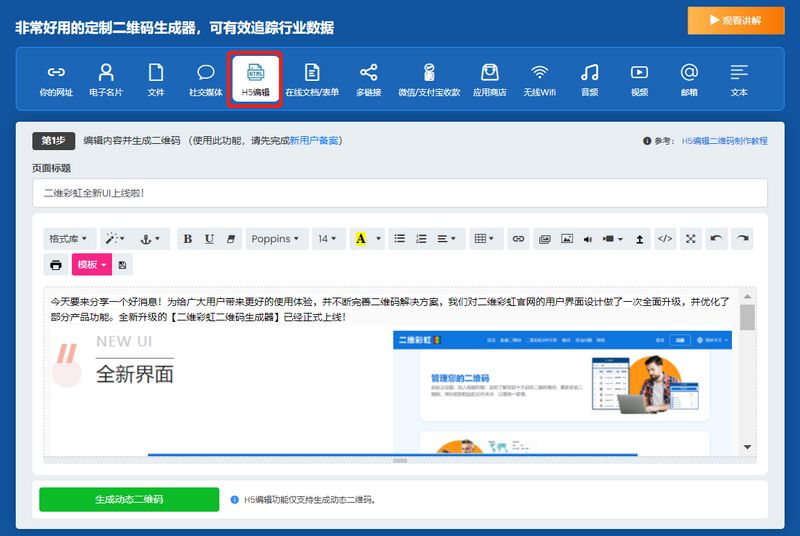Toggle underline formatting in the editor
Viewport: 800px width, 536px height.
[x=209, y=239]
